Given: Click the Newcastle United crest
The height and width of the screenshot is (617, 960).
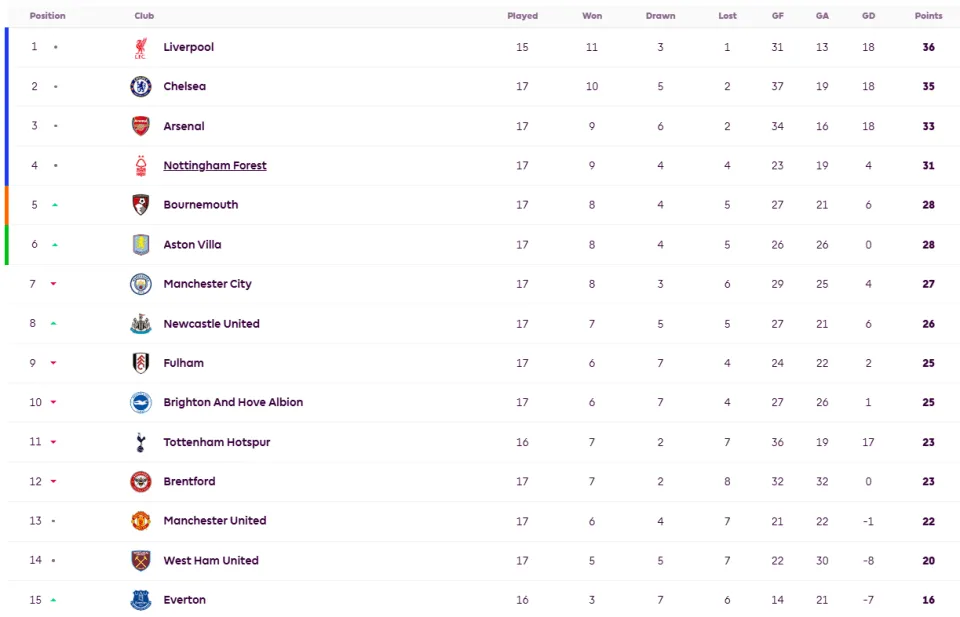Looking at the screenshot, I should 141,323.
